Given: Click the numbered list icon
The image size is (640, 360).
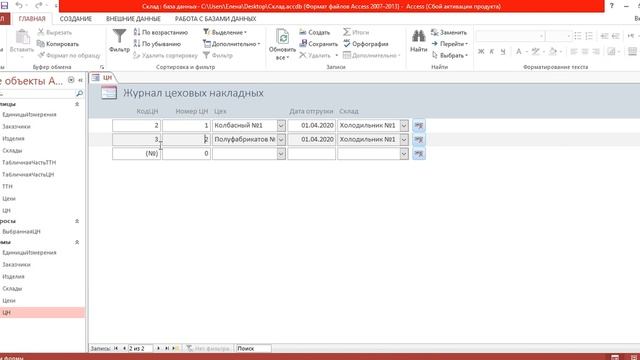Looking at the screenshot, I should [589, 36].
